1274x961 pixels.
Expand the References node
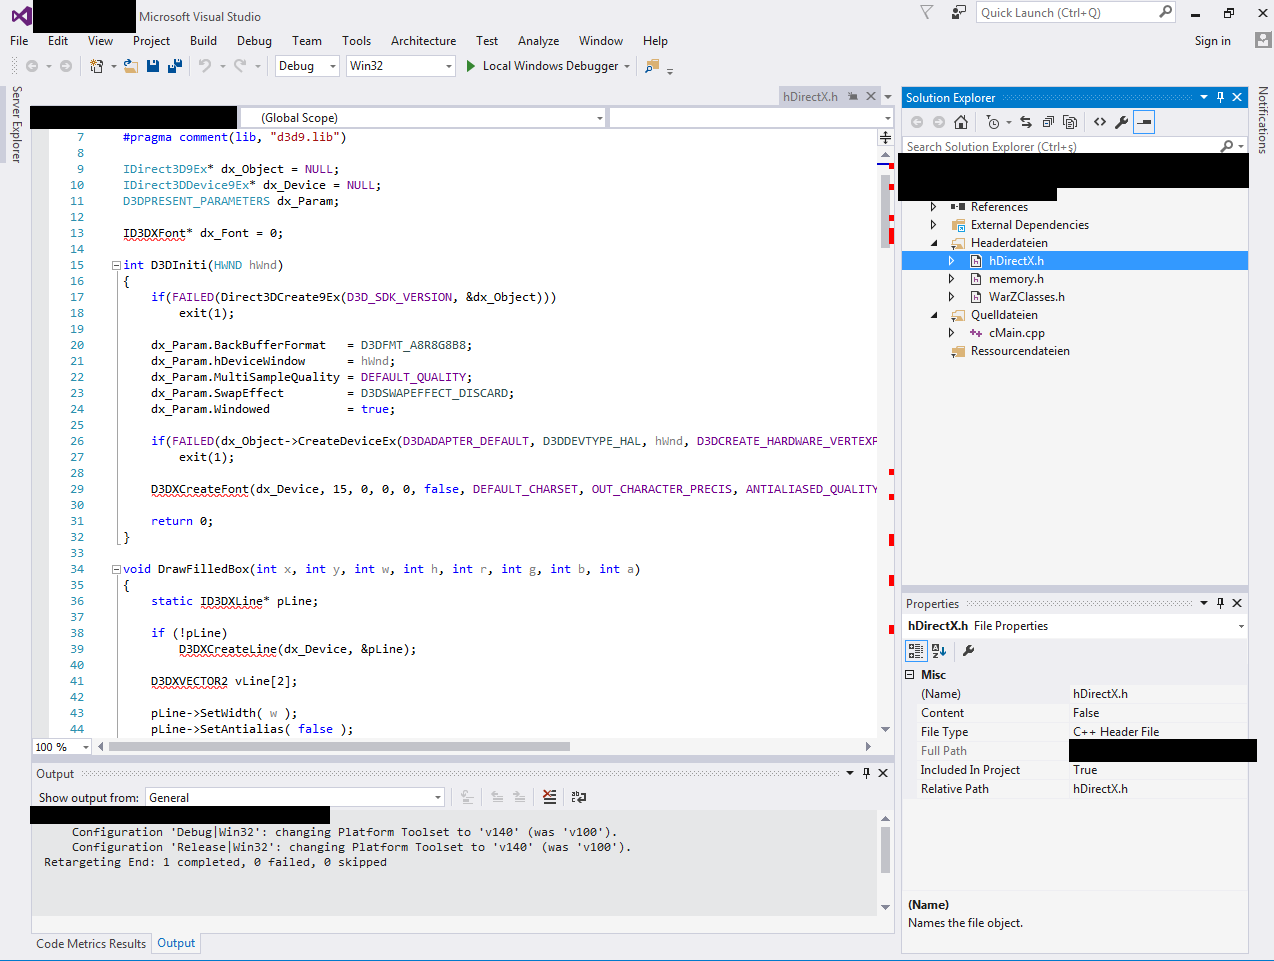934,207
